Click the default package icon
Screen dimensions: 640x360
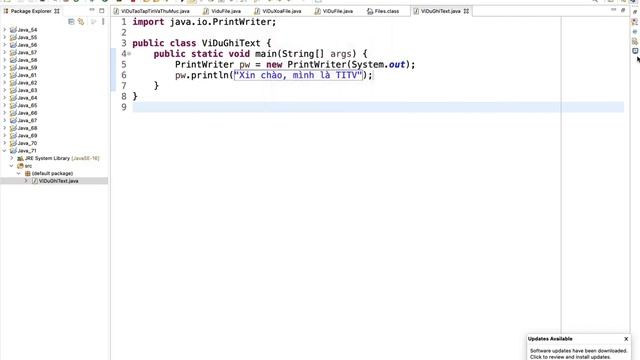tap(28, 173)
